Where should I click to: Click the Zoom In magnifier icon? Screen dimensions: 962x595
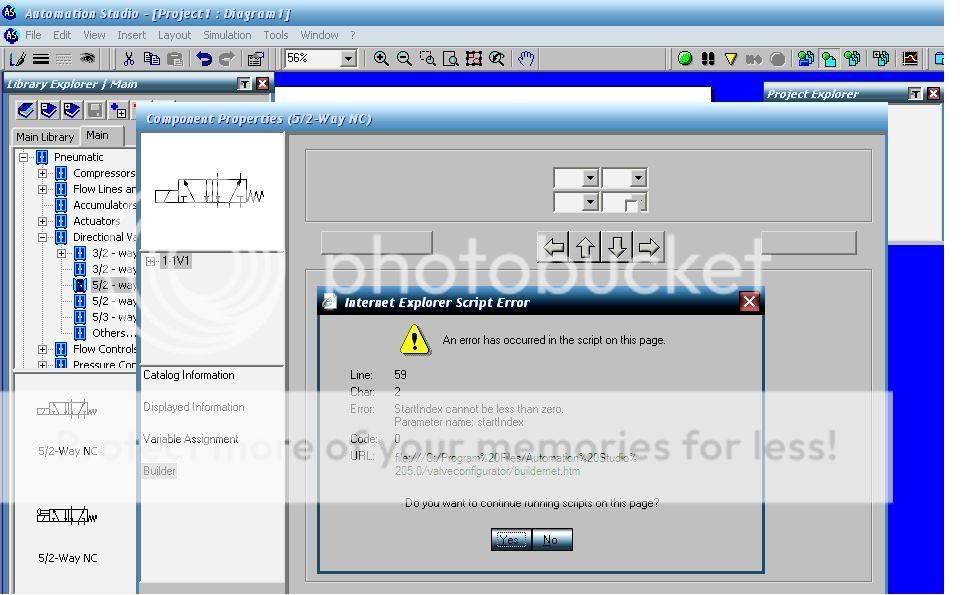(381, 59)
